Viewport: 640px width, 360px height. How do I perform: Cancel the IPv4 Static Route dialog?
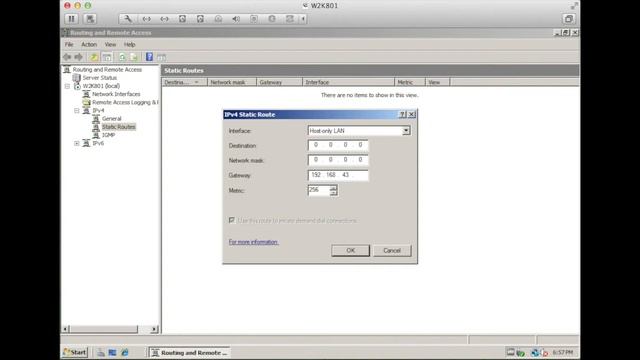coord(392,251)
